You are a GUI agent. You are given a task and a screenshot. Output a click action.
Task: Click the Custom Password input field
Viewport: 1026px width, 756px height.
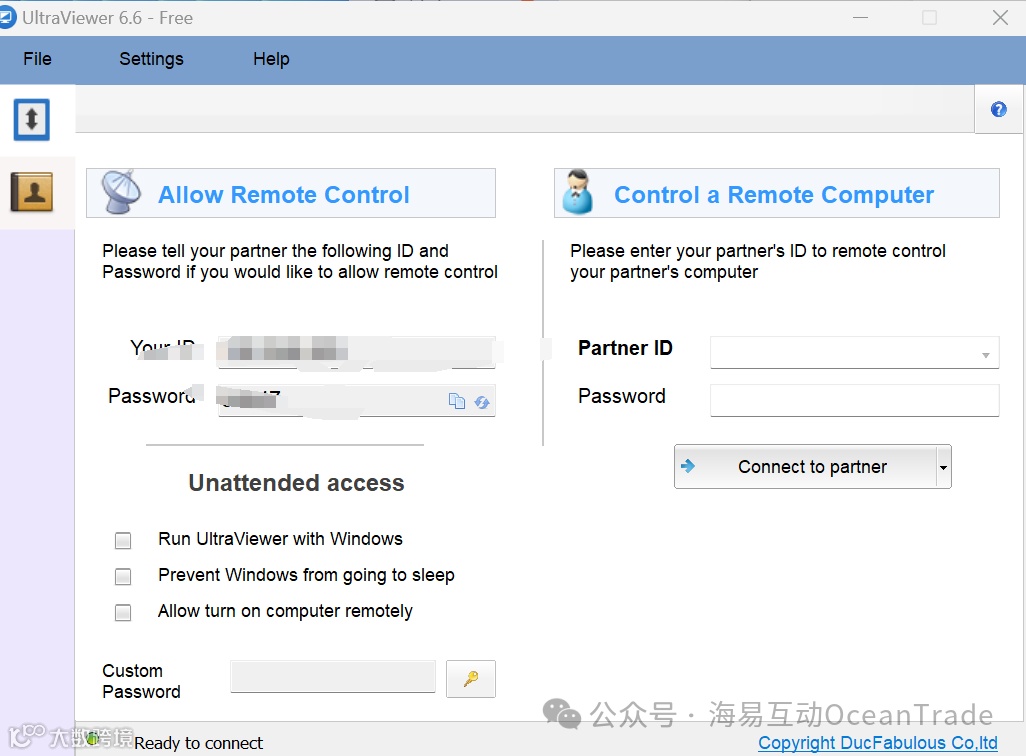pos(333,676)
